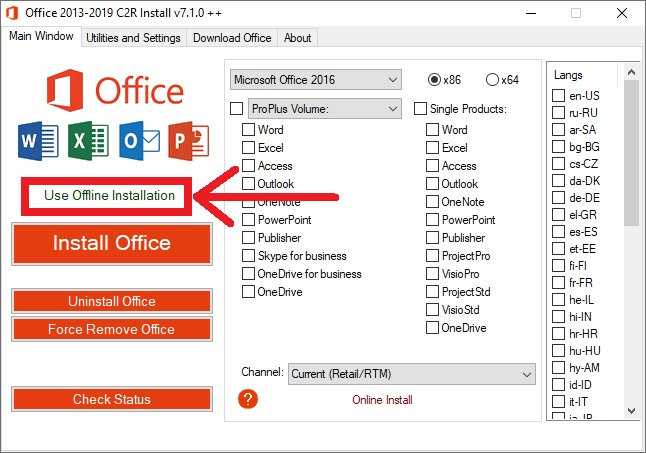The width and height of the screenshot is (646, 453).
Task: Check Skype for business checkbox
Action: [x=248, y=256]
